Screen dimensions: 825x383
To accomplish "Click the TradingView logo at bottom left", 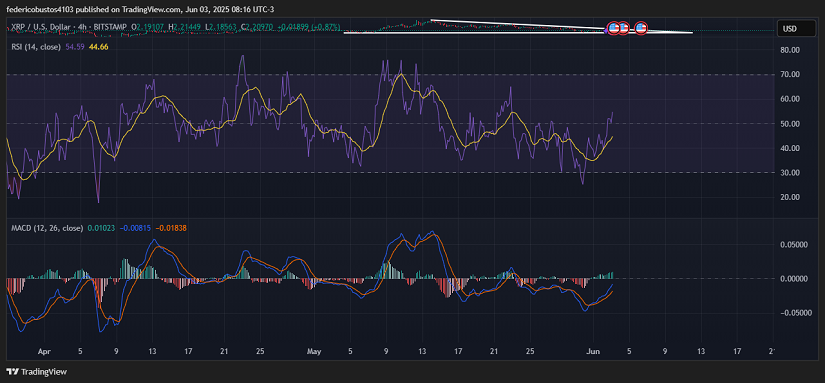I will [37, 371].
